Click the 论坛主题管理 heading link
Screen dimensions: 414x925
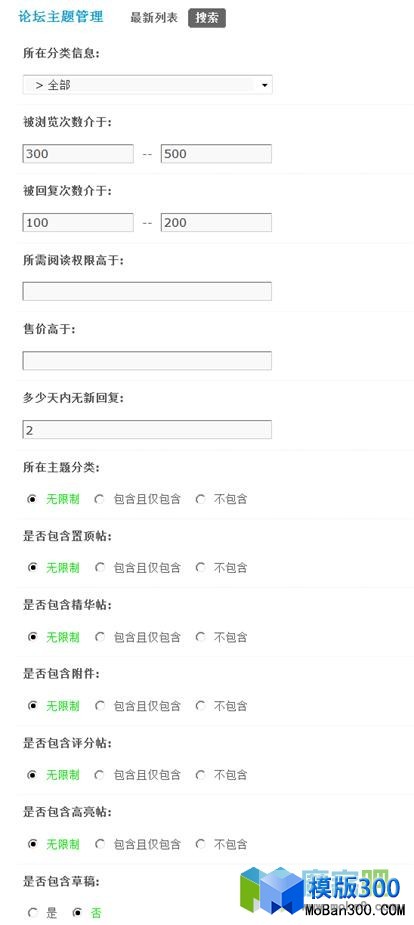pos(61,17)
